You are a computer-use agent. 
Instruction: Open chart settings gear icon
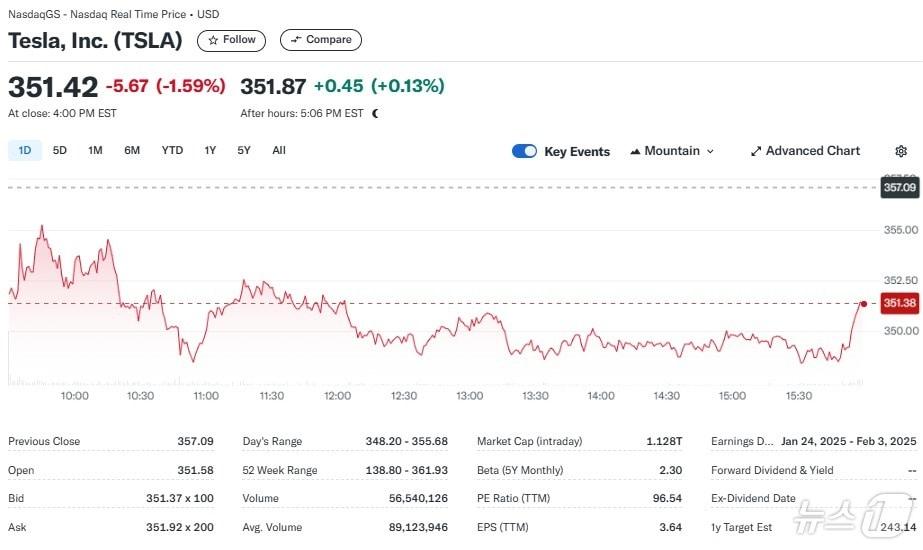pyautogui.click(x=901, y=151)
